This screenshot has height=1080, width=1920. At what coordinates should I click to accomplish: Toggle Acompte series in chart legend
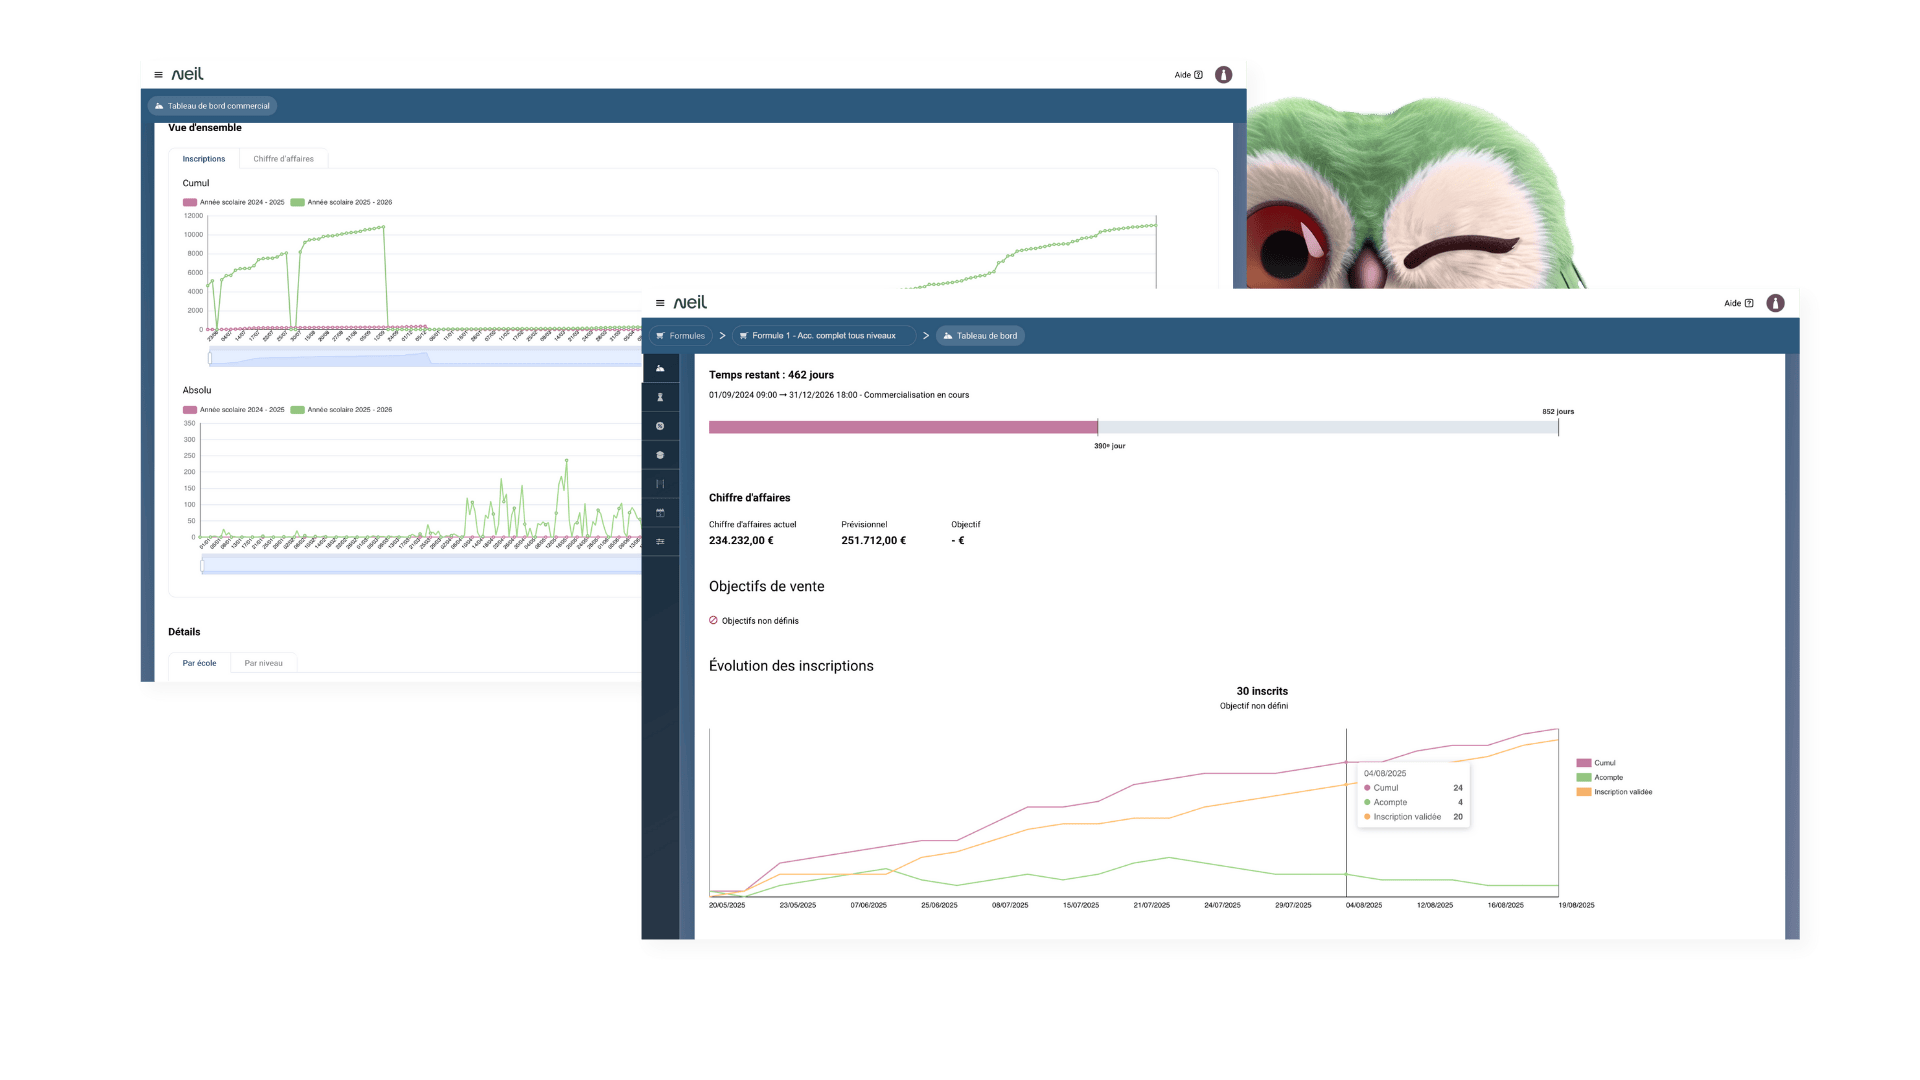(1600, 778)
